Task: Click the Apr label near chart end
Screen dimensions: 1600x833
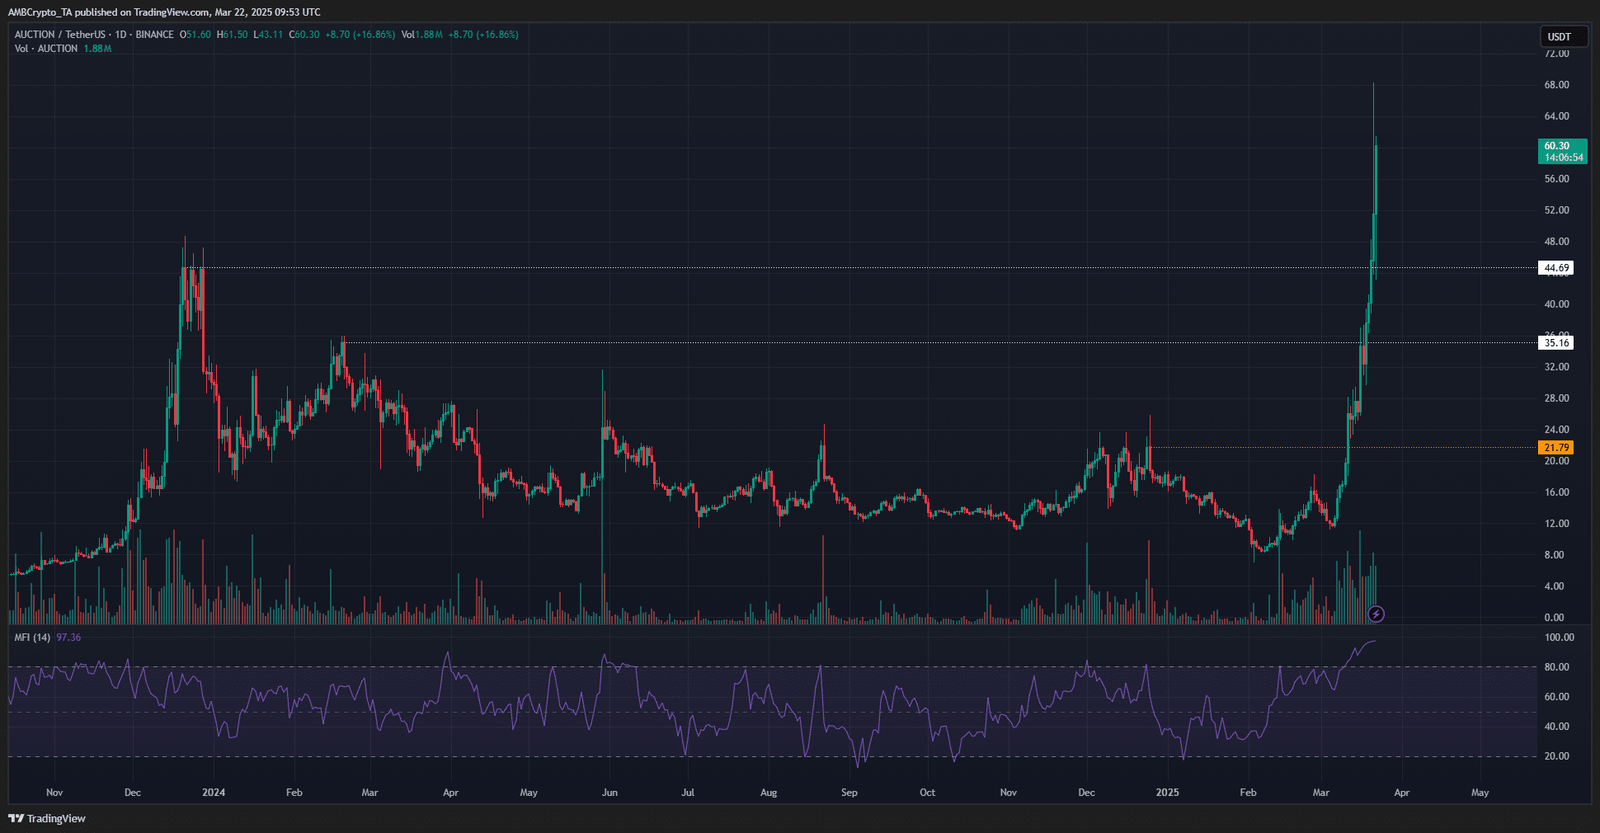Action: click(1401, 792)
